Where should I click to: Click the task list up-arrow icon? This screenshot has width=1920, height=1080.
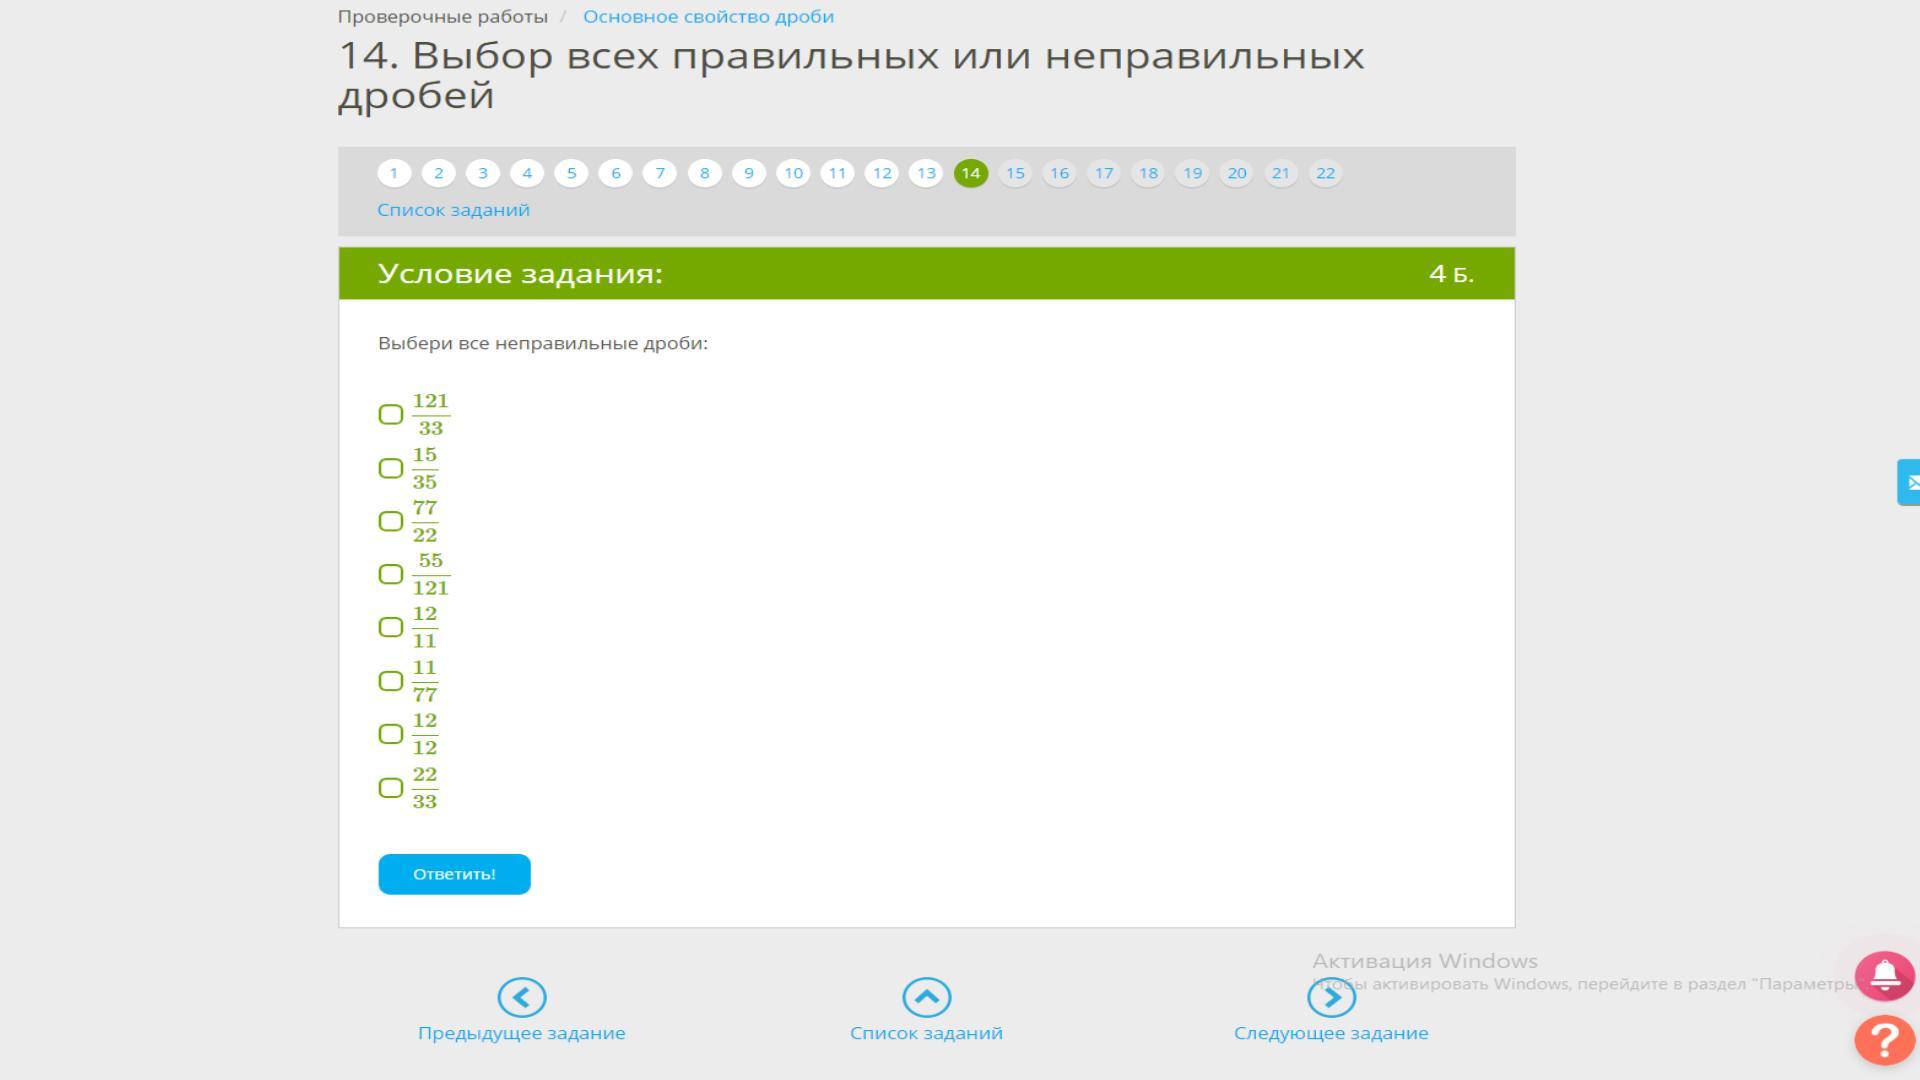tap(926, 997)
